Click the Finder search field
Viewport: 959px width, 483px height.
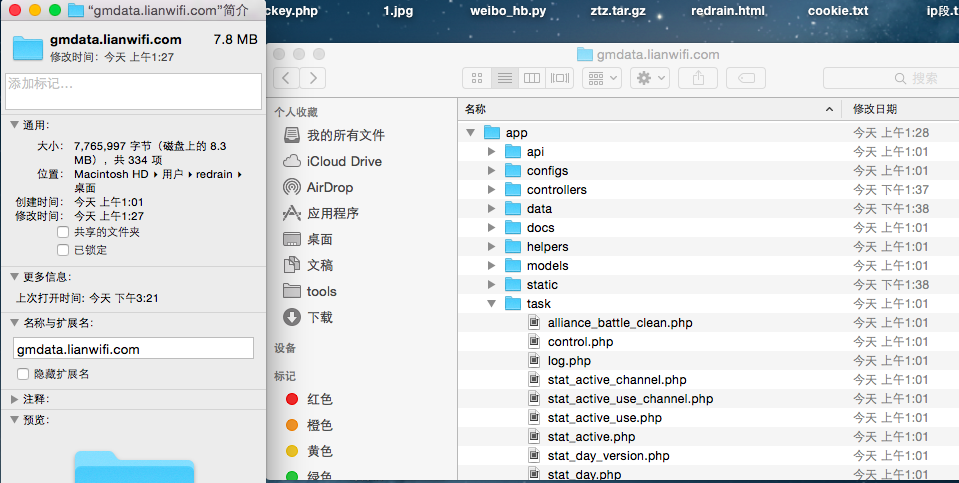pos(891,78)
